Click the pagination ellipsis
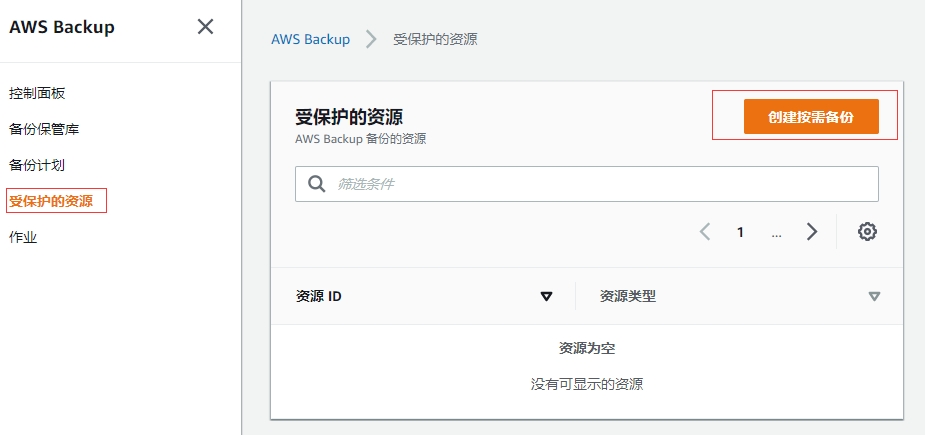 point(776,232)
